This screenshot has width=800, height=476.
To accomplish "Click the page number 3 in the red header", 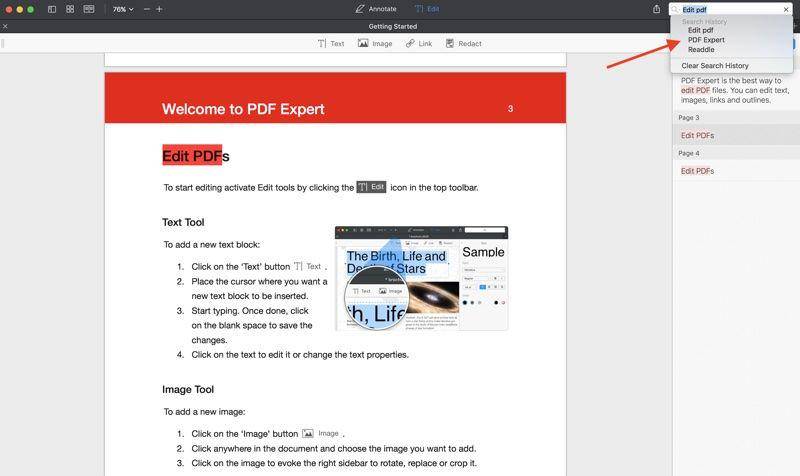I will [510, 109].
